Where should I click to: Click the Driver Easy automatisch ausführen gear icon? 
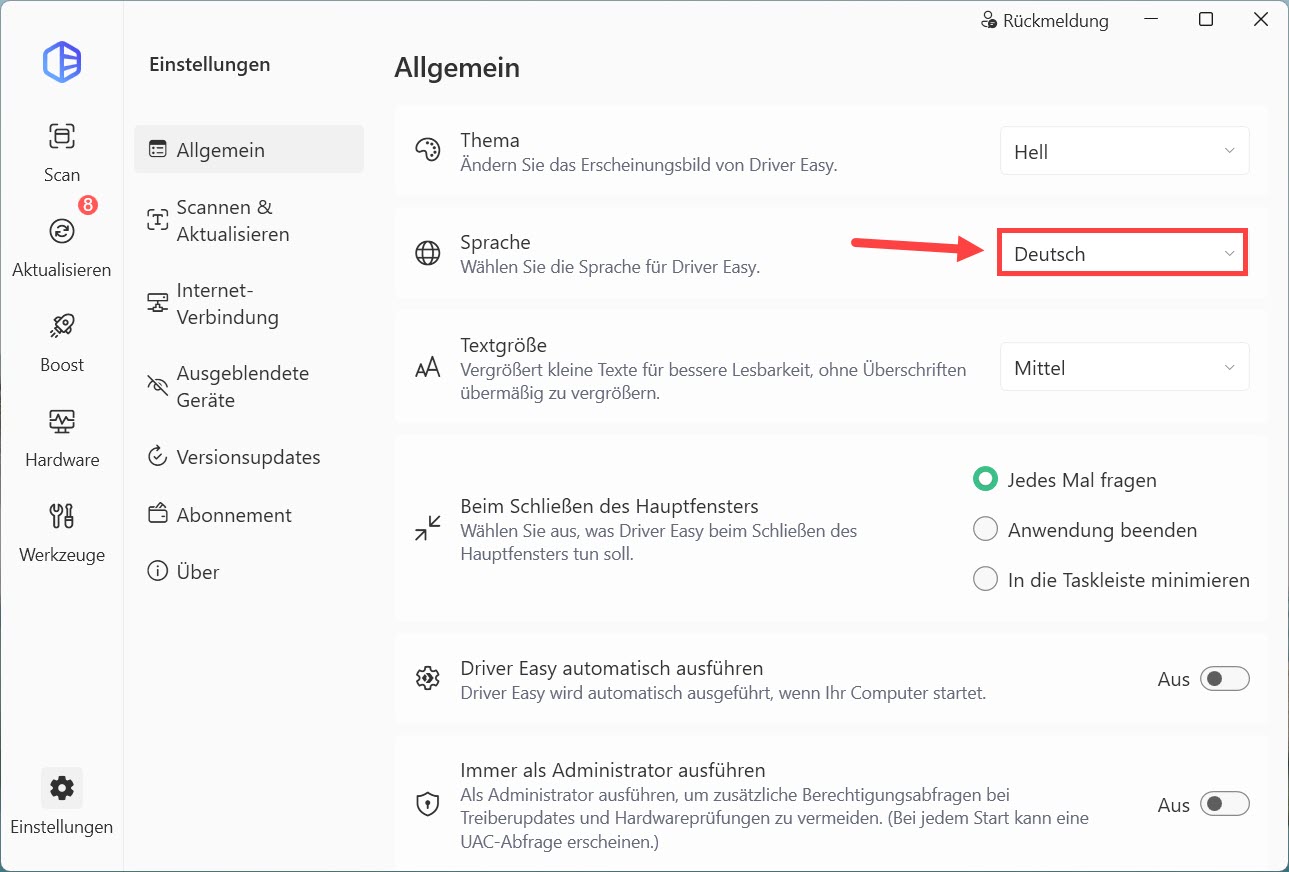click(427, 679)
